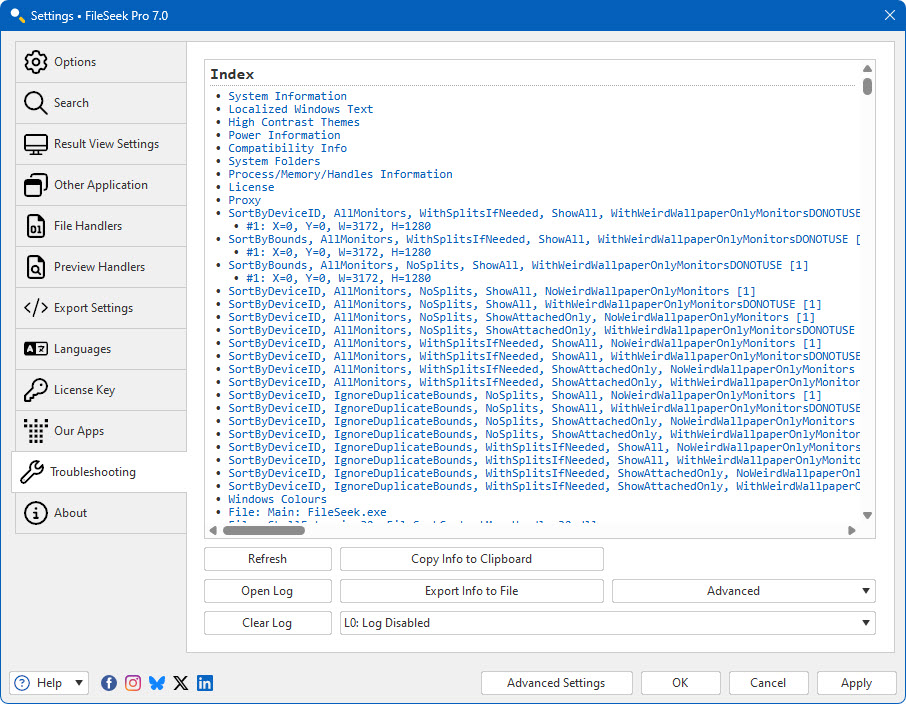Click the File Handlers document icon
The width and height of the screenshot is (906, 704).
point(36,226)
